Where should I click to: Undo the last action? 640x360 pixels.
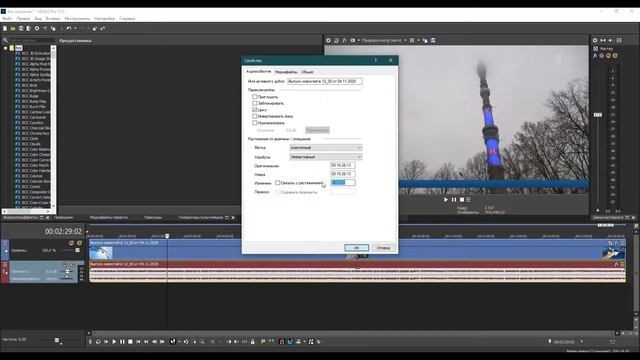coord(69,29)
